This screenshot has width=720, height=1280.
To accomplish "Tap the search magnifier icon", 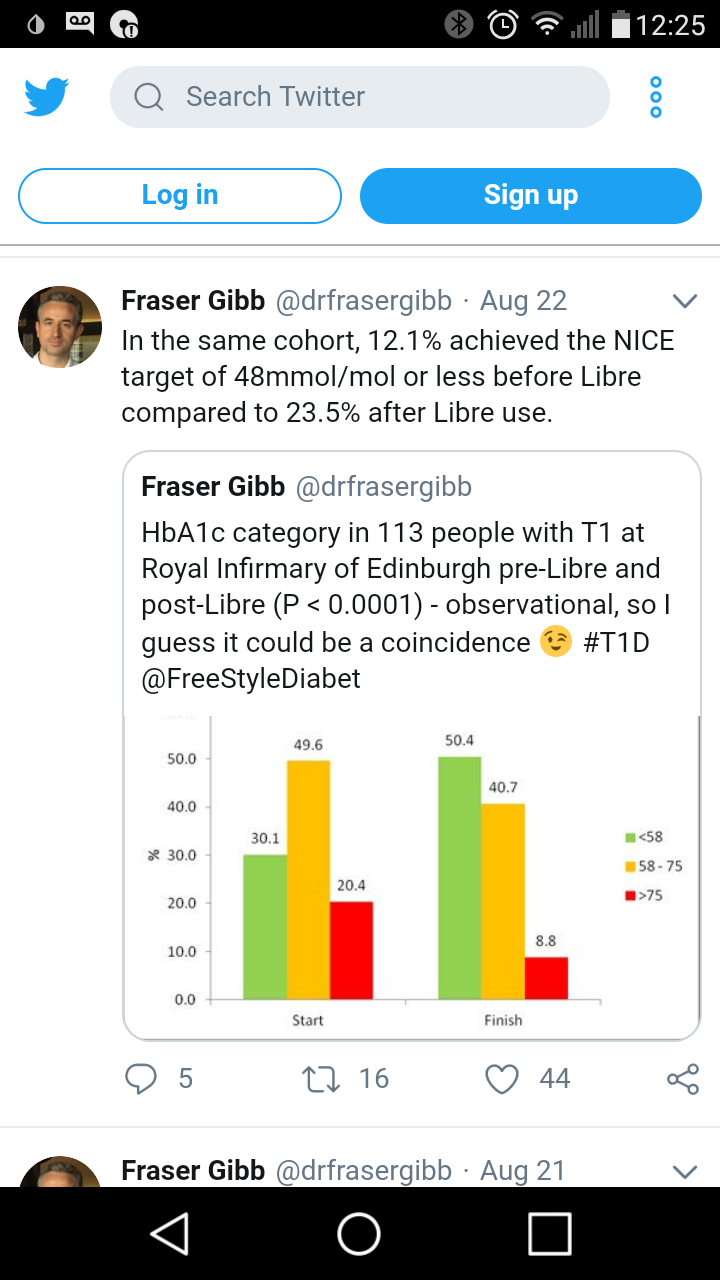I will (149, 97).
